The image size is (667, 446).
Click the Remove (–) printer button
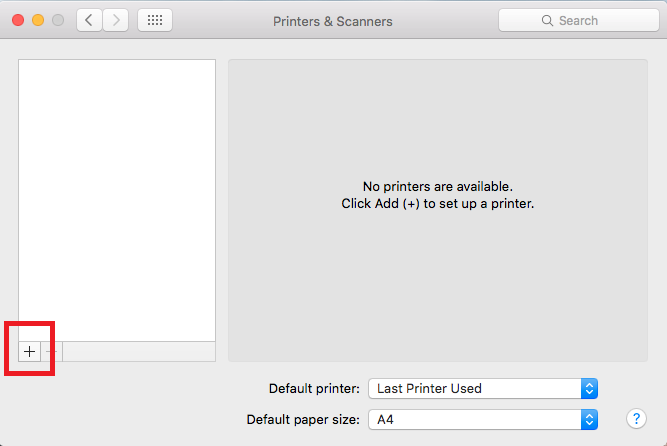(x=51, y=352)
